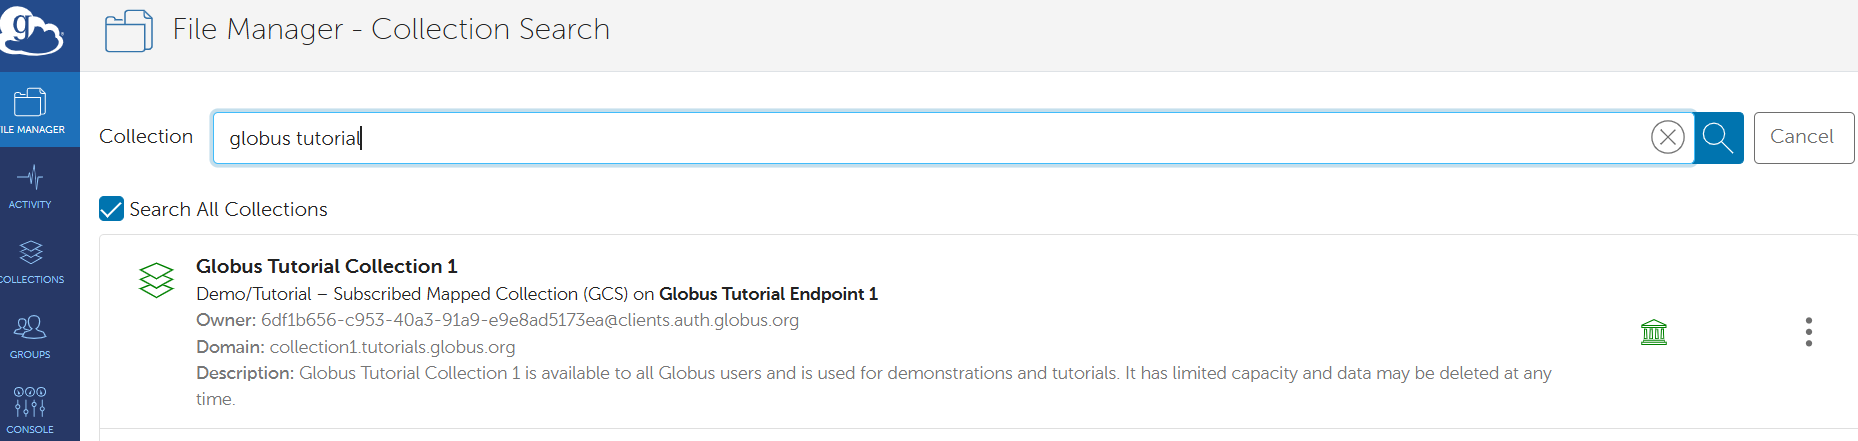This screenshot has height=441, width=1858.
Task: Click the green institution subscription icon
Action: pyautogui.click(x=1654, y=332)
